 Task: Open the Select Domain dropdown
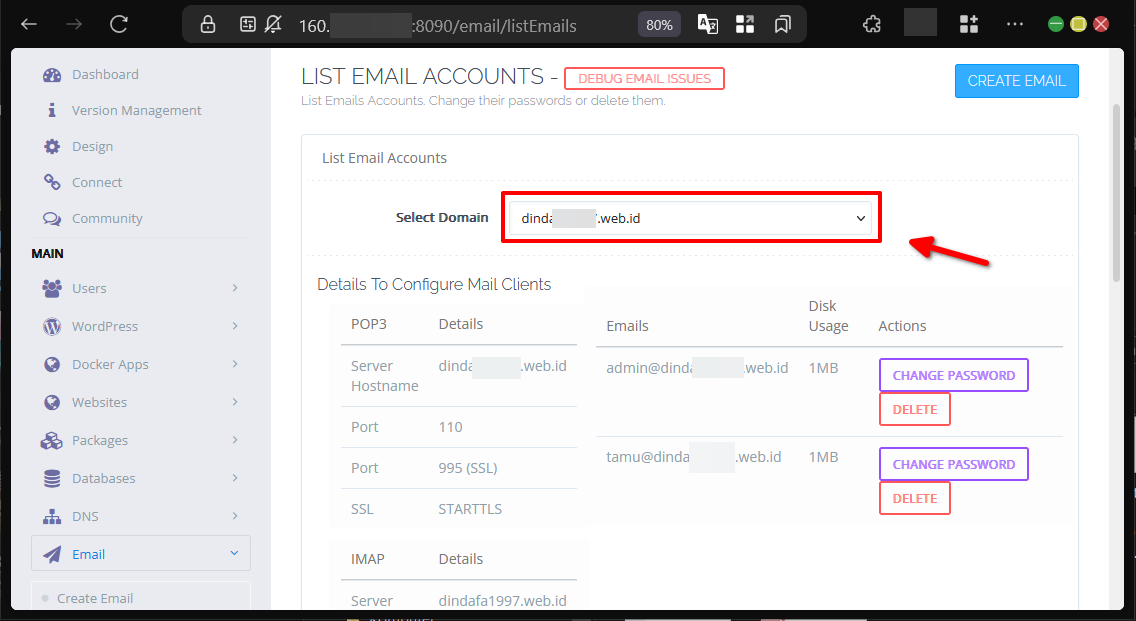click(690, 218)
